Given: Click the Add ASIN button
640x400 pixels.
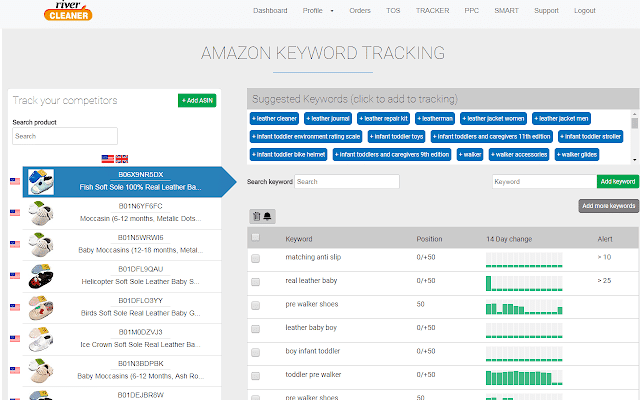Looking at the screenshot, I should point(197,100).
